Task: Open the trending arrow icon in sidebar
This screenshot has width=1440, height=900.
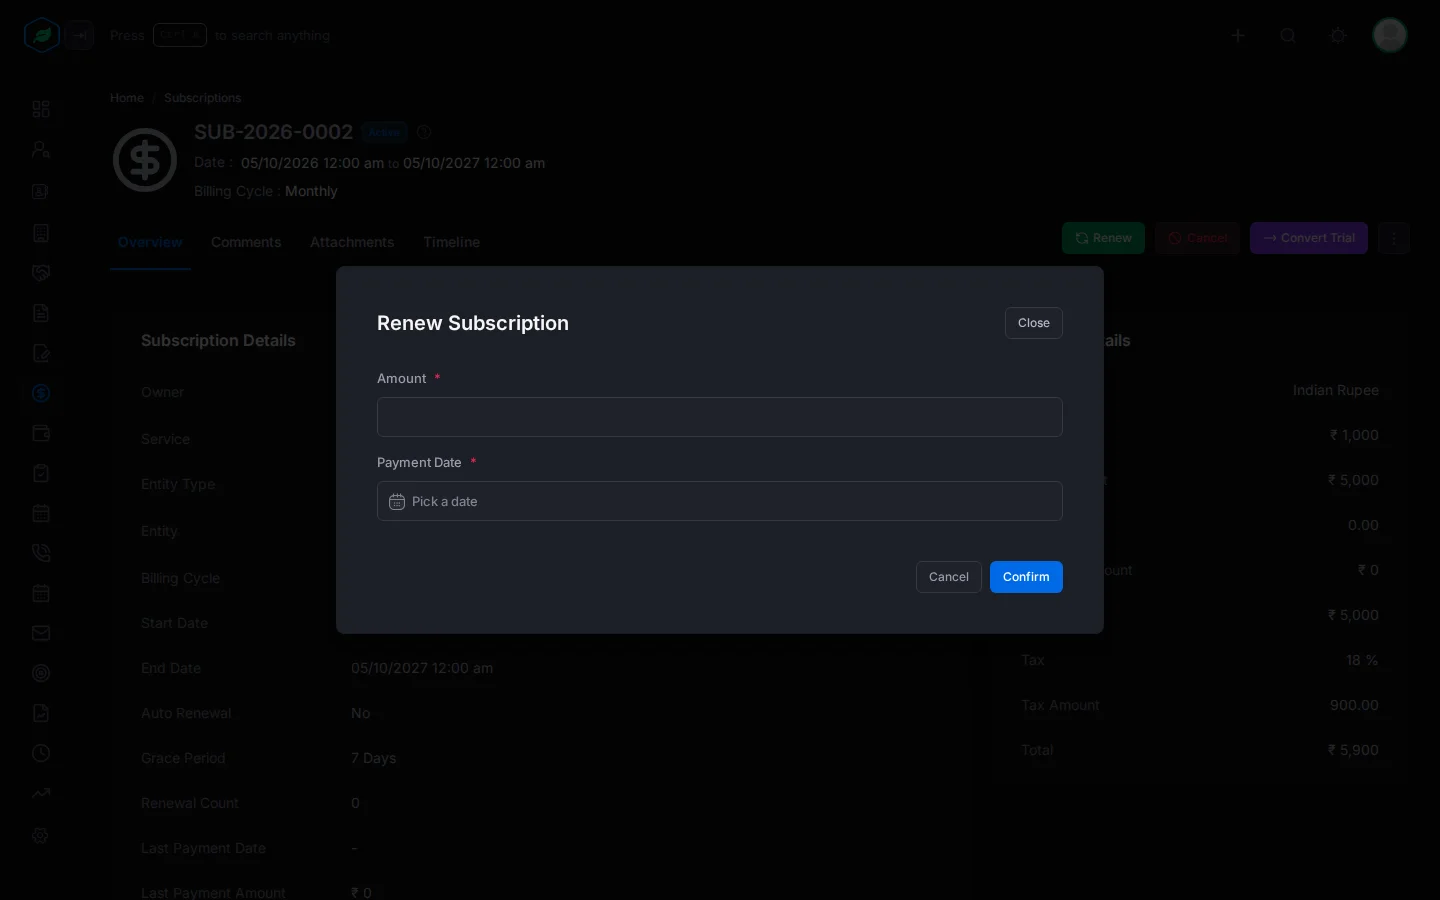Action: [41, 793]
